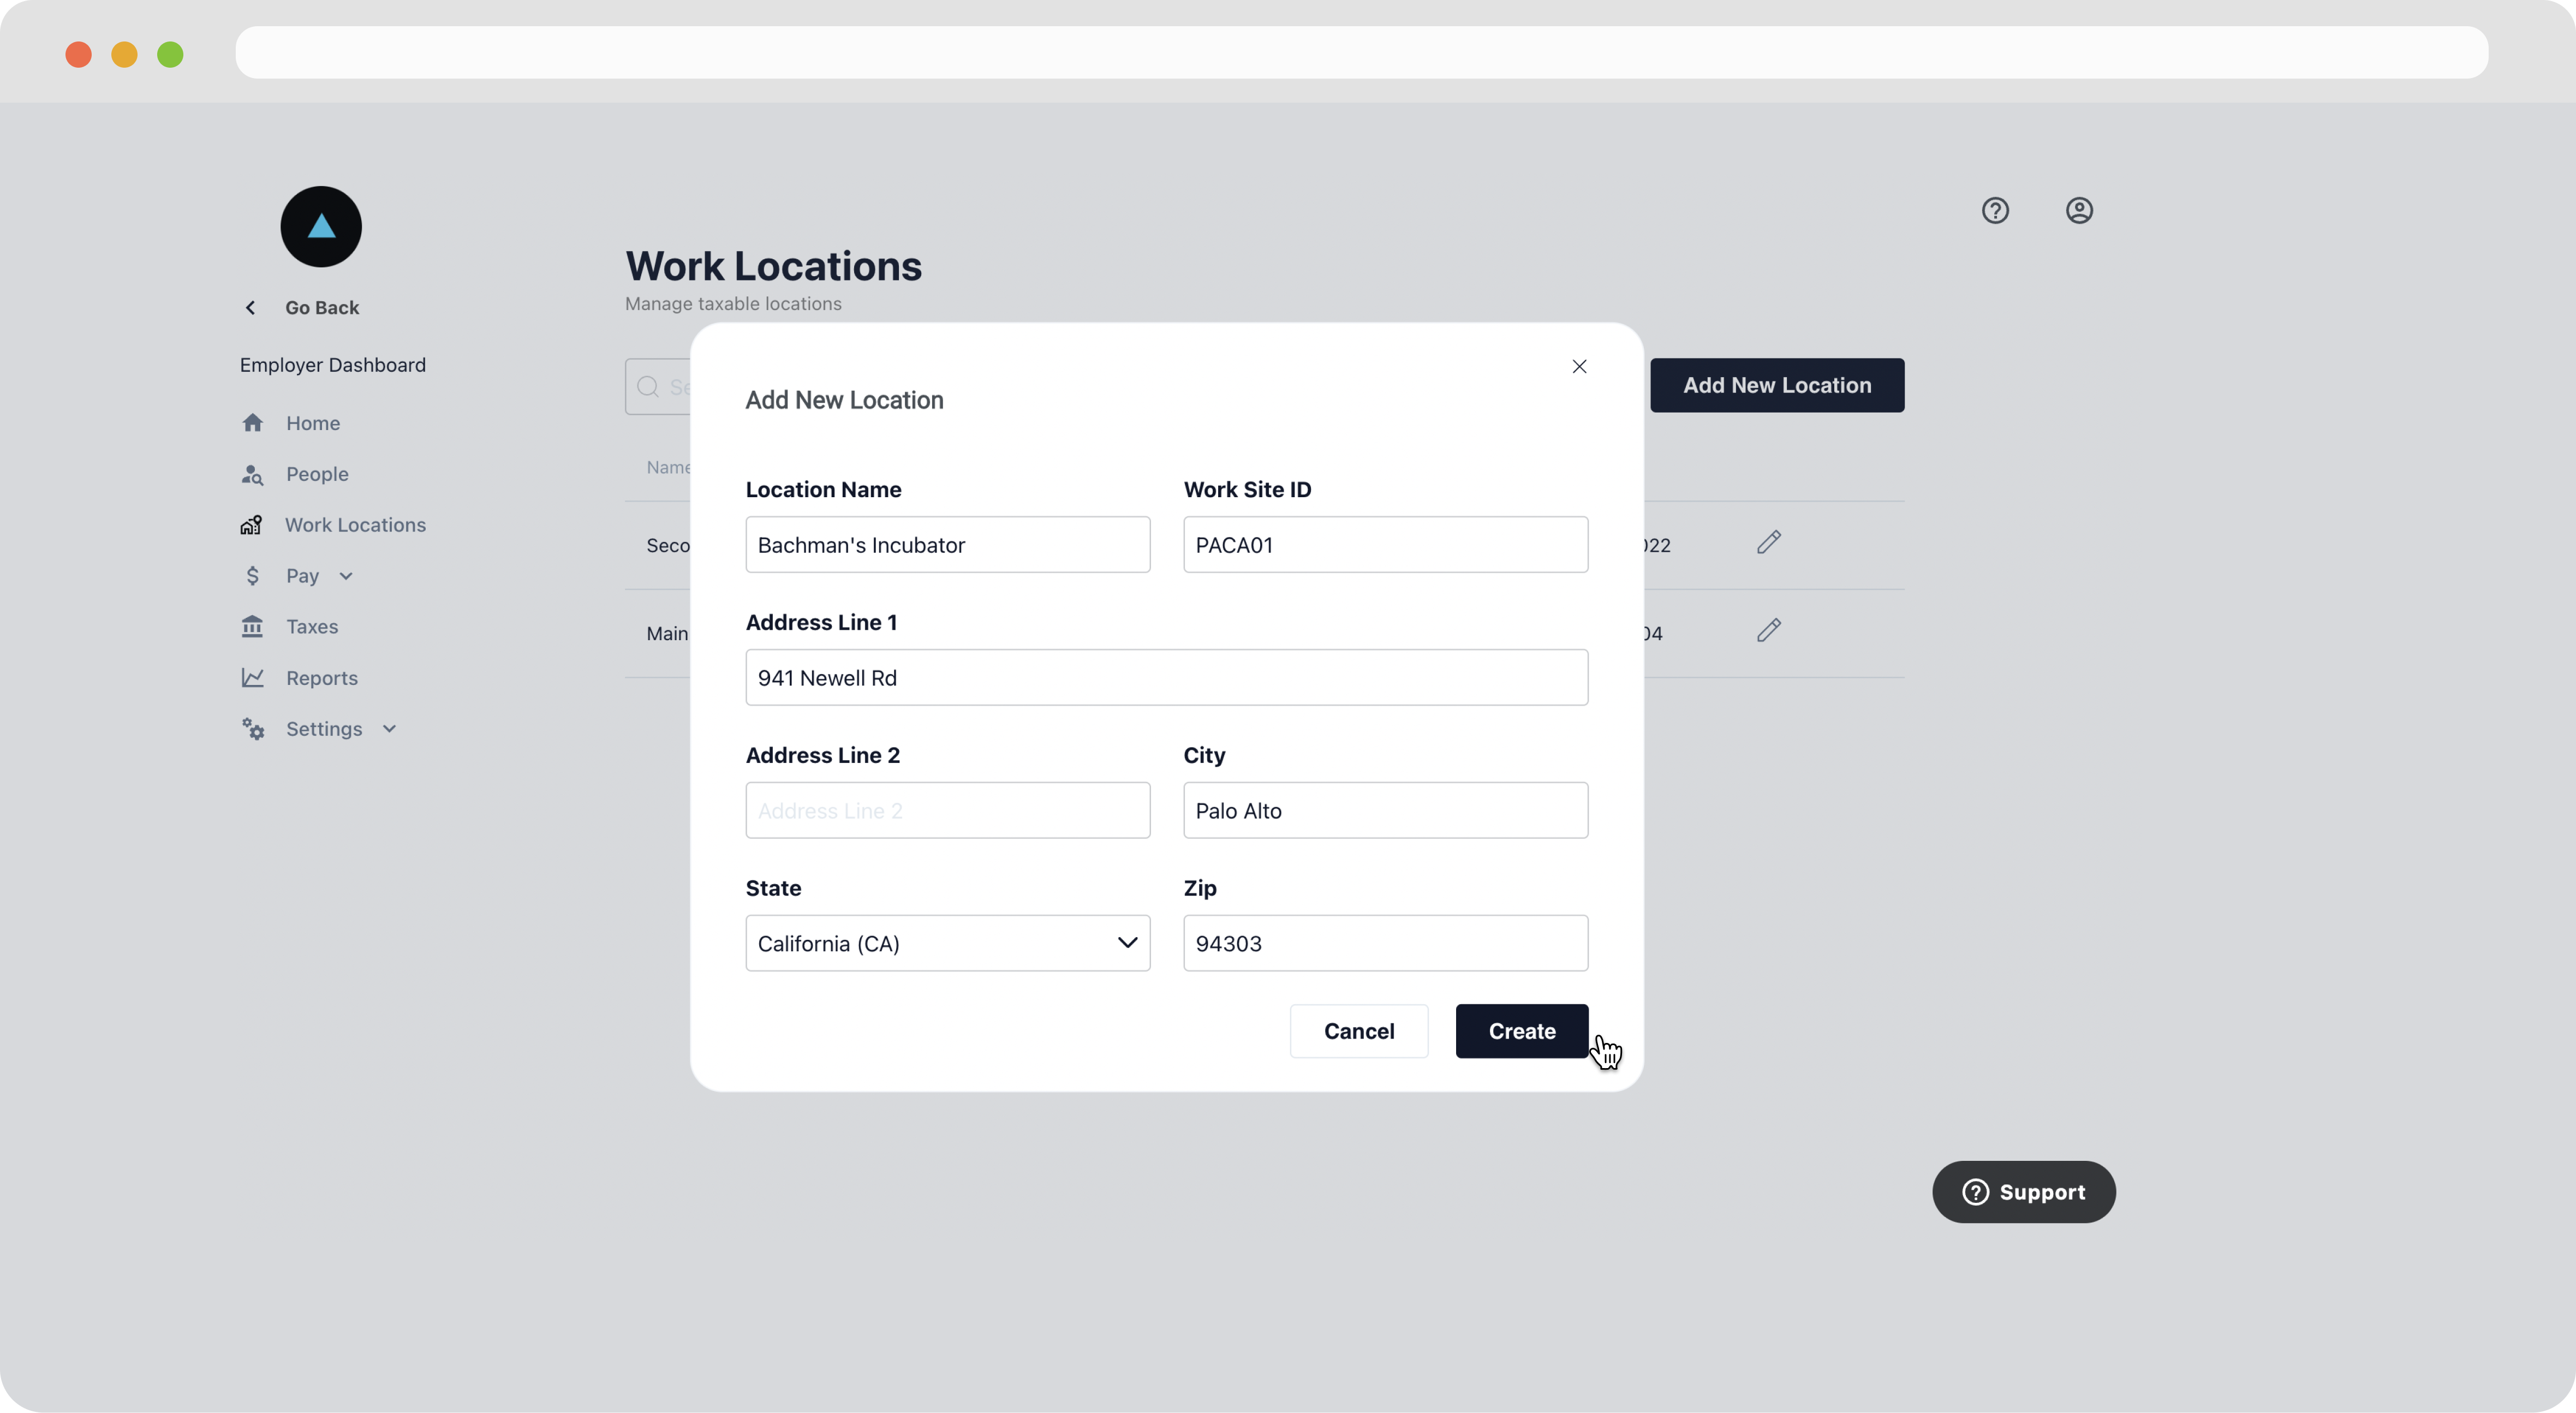Click the help question mark icon

pyautogui.click(x=1995, y=210)
